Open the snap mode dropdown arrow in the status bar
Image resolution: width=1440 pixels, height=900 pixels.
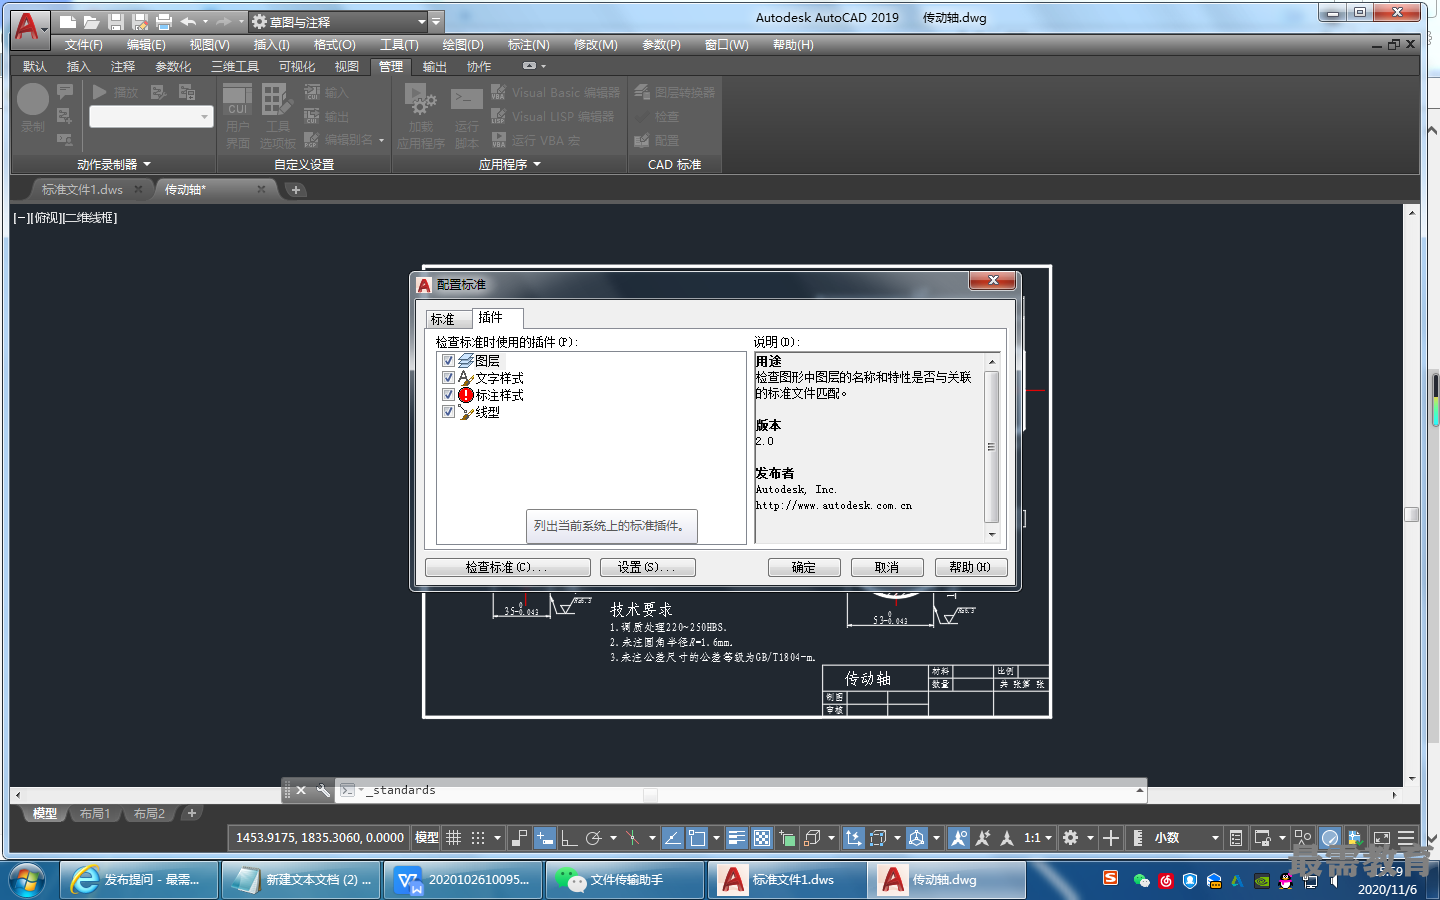[497, 838]
